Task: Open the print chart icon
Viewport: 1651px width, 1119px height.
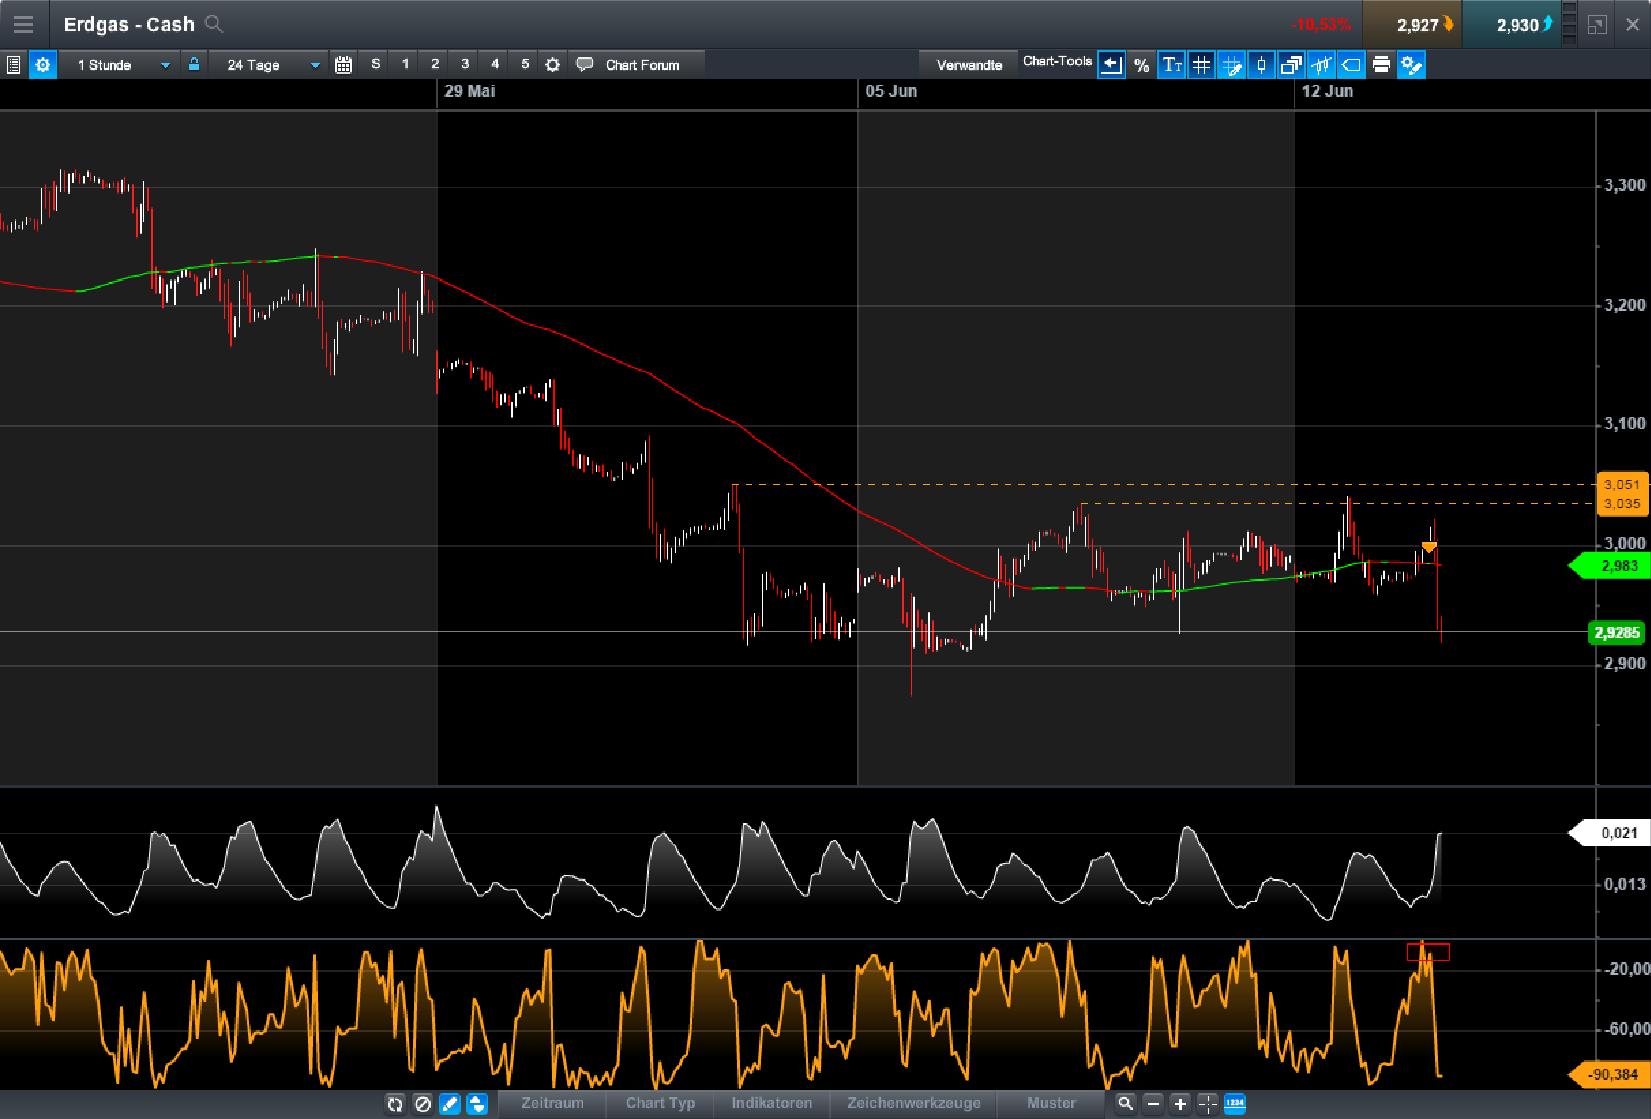Action: point(1381,64)
